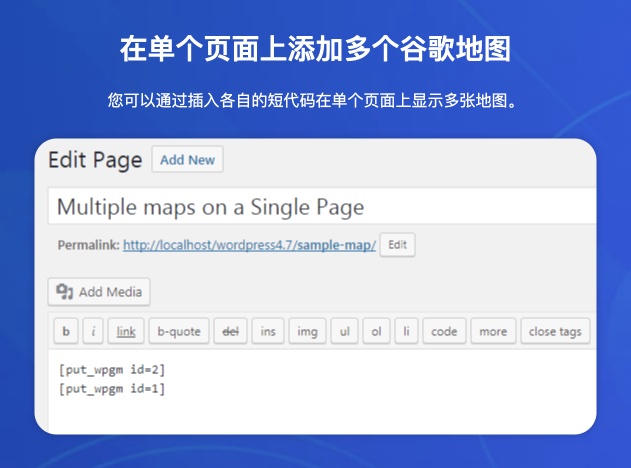Toggle bold with the b button
This screenshot has height=468, width=631.
point(66,331)
